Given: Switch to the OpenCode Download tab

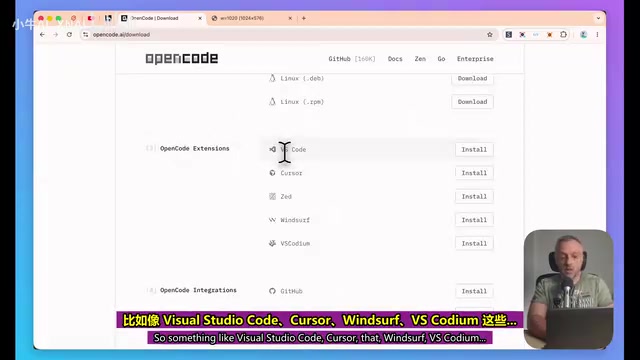Looking at the screenshot, I should pos(160,18).
